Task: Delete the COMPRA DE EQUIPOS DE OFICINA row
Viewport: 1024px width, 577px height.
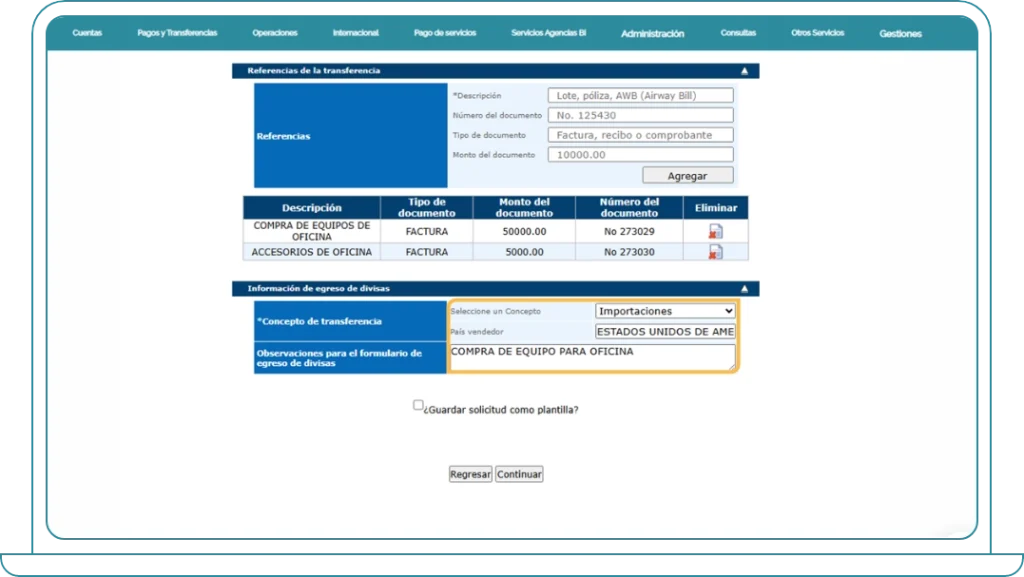Action: pos(715,231)
